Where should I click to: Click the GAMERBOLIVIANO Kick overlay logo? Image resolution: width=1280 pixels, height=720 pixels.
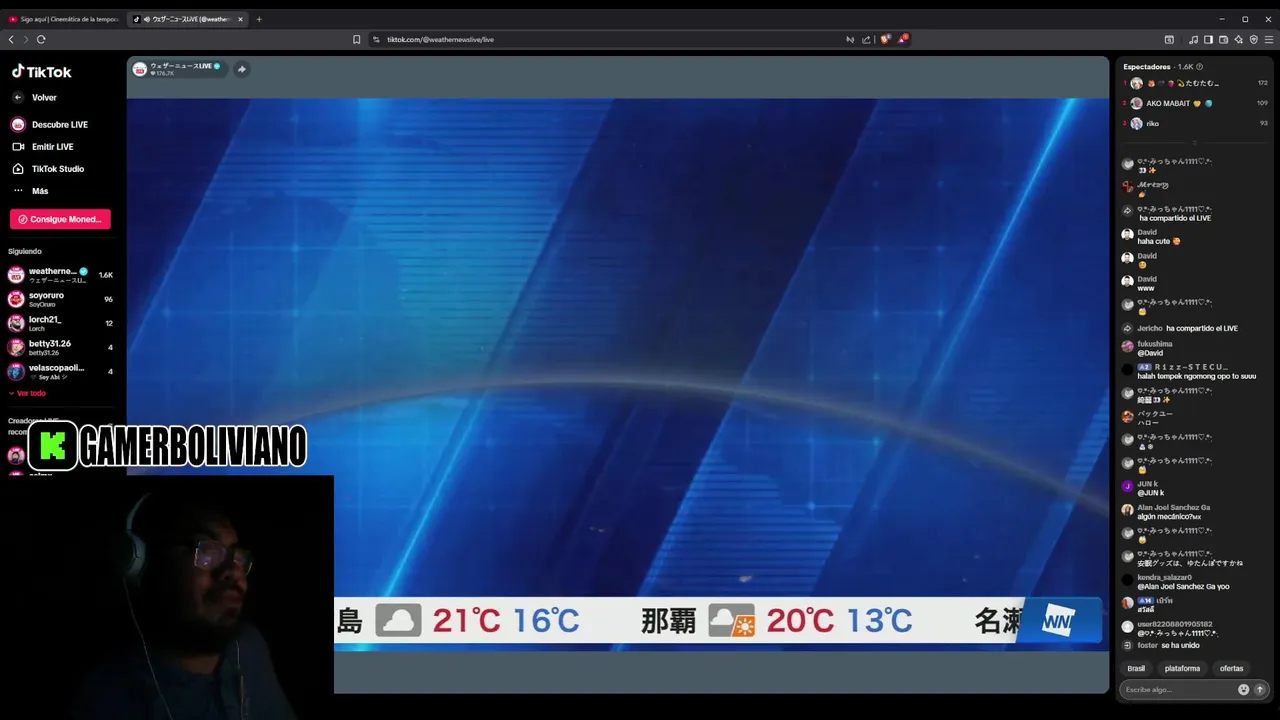pos(167,446)
